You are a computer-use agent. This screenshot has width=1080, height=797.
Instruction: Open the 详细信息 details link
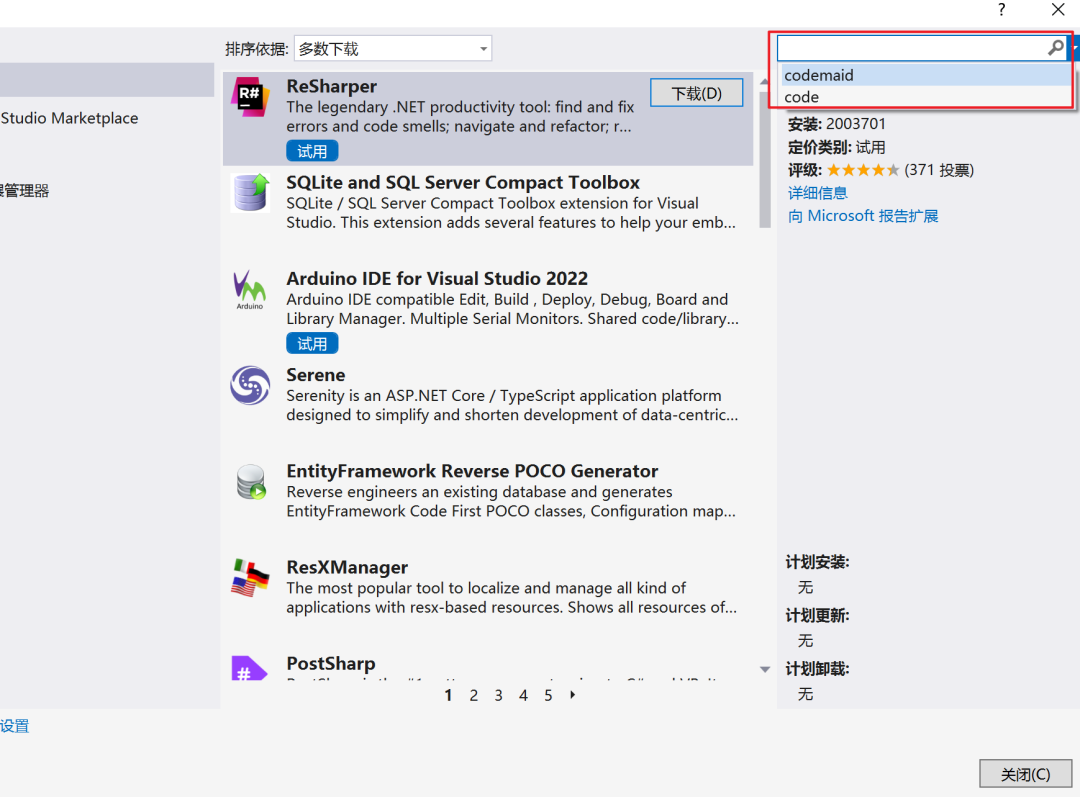tap(818, 193)
